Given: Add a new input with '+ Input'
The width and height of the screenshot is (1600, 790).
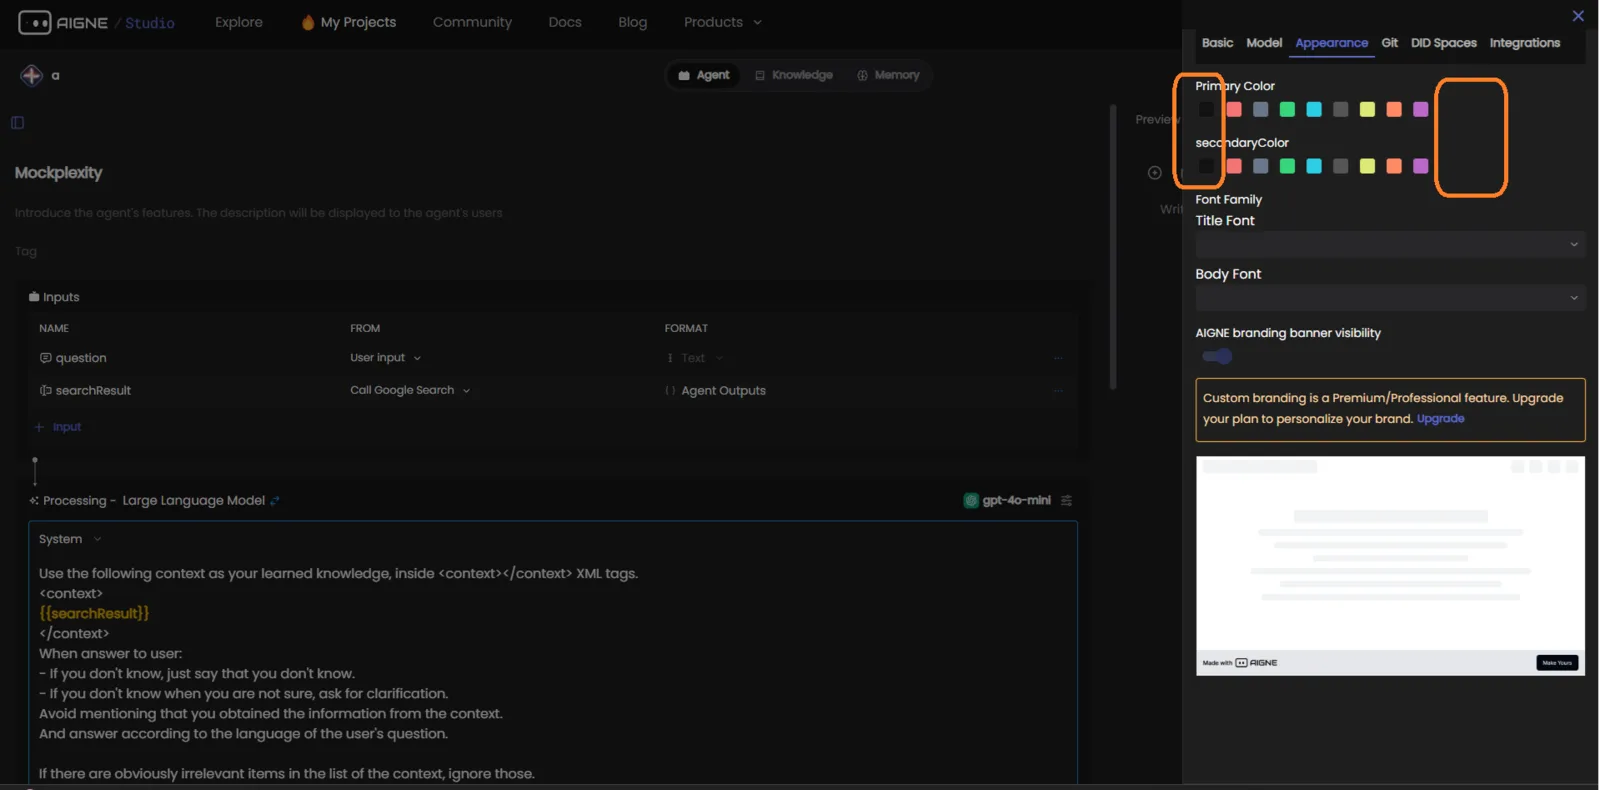Looking at the screenshot, I should click(x=58, y=427).
